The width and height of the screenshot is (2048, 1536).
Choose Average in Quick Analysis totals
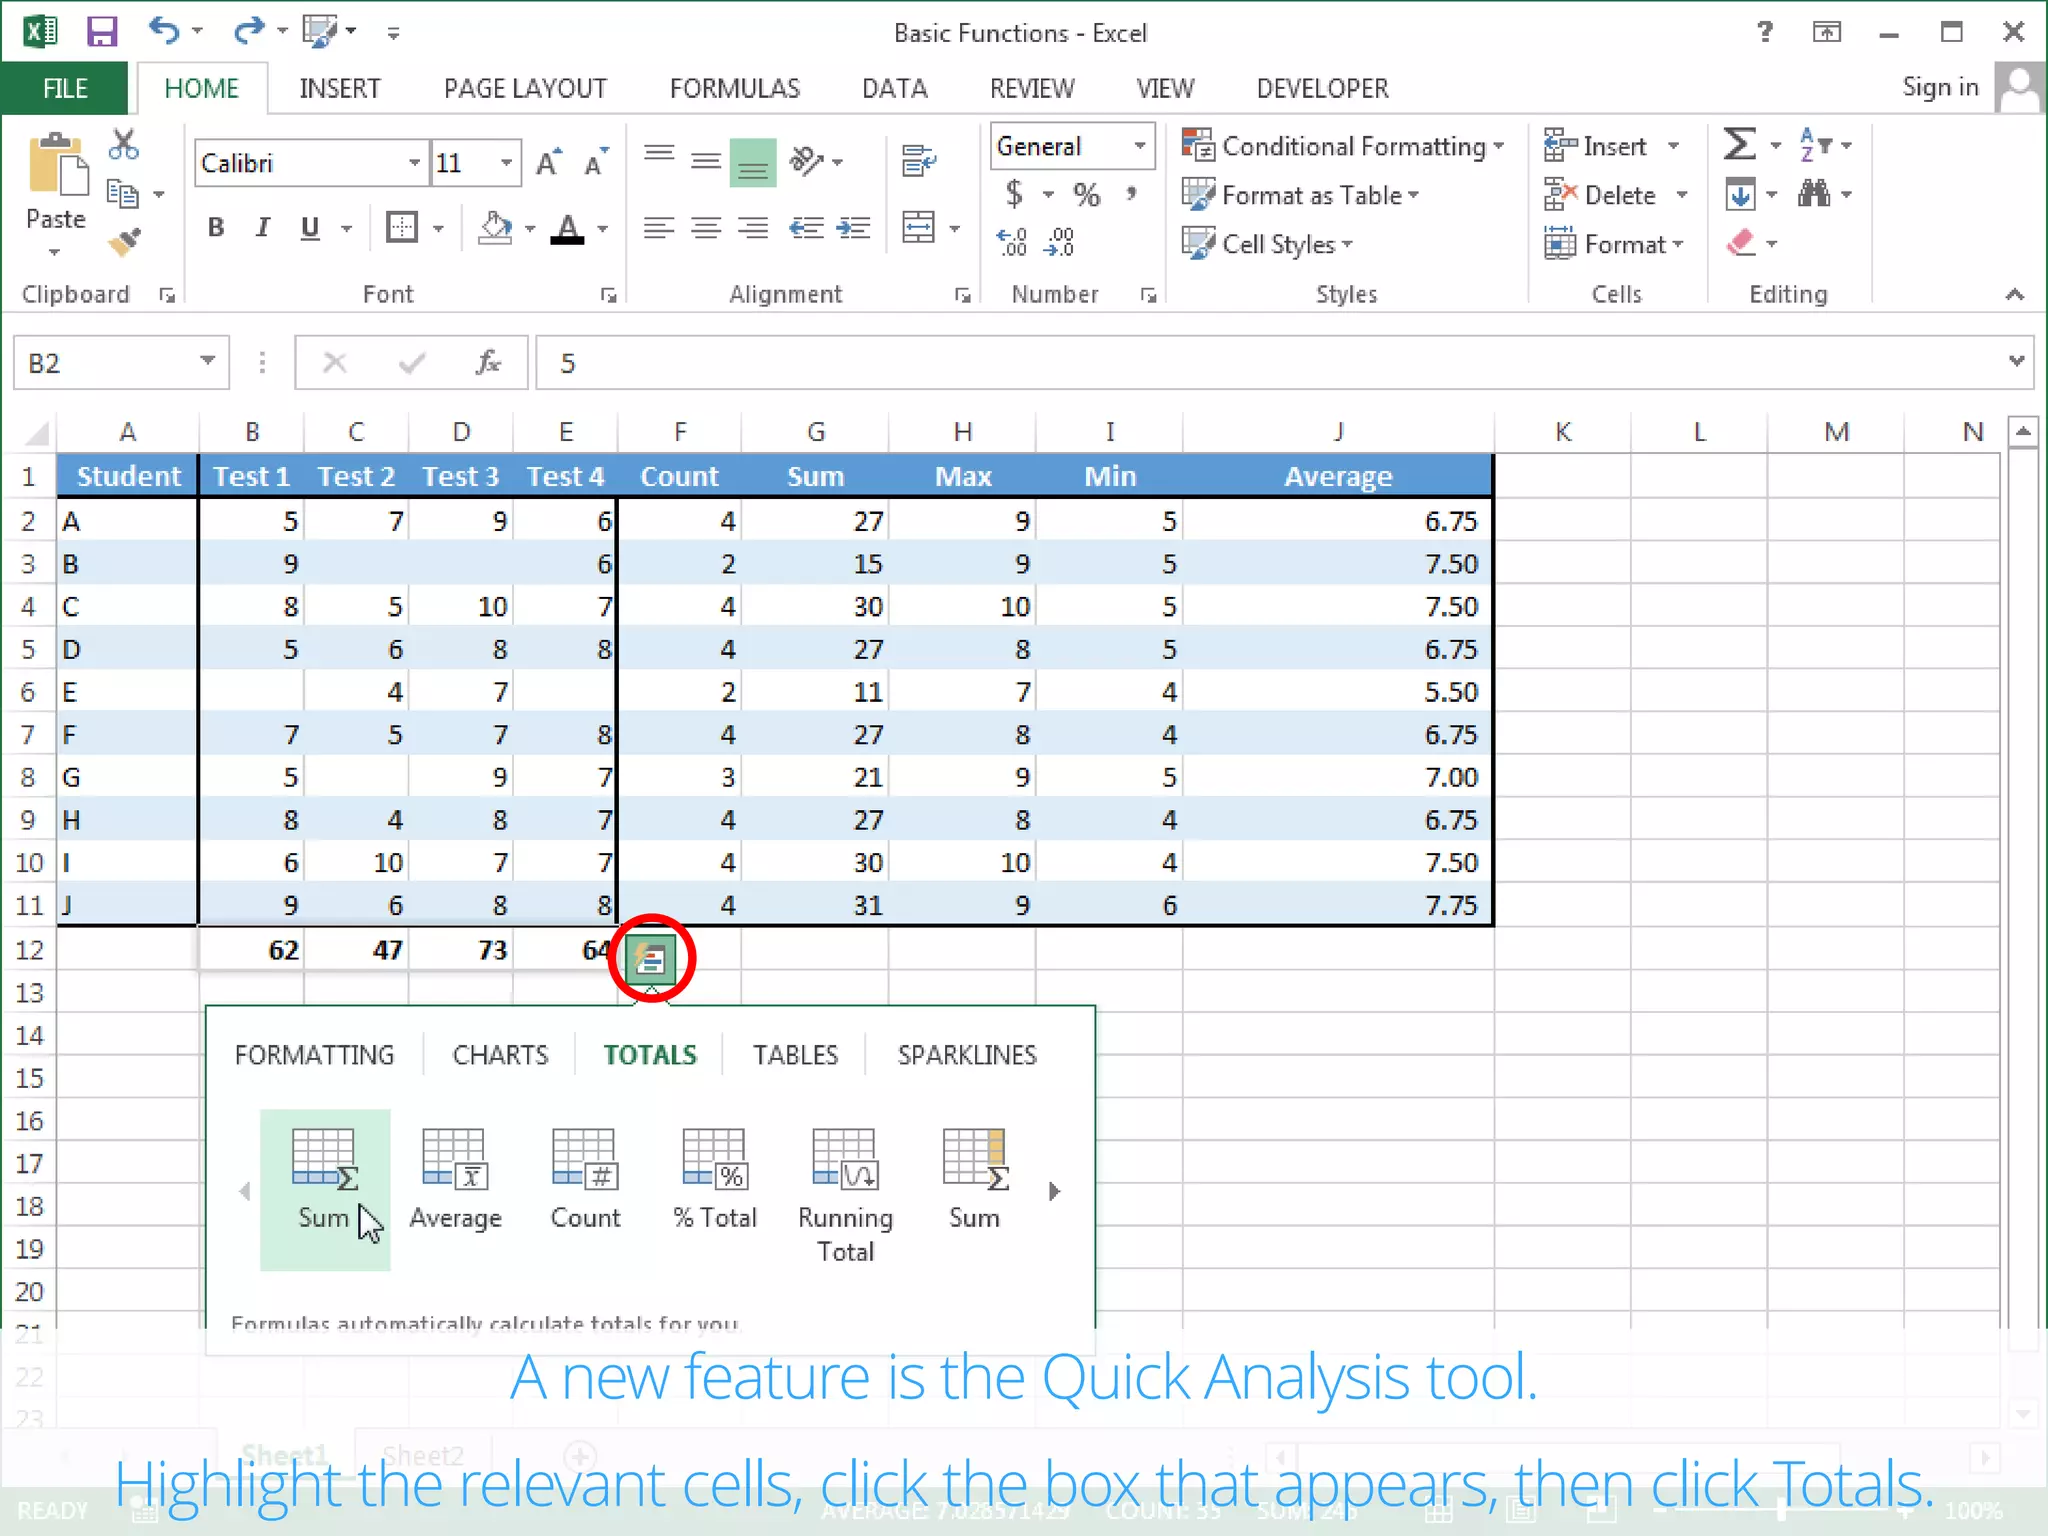coord(456,1180)
